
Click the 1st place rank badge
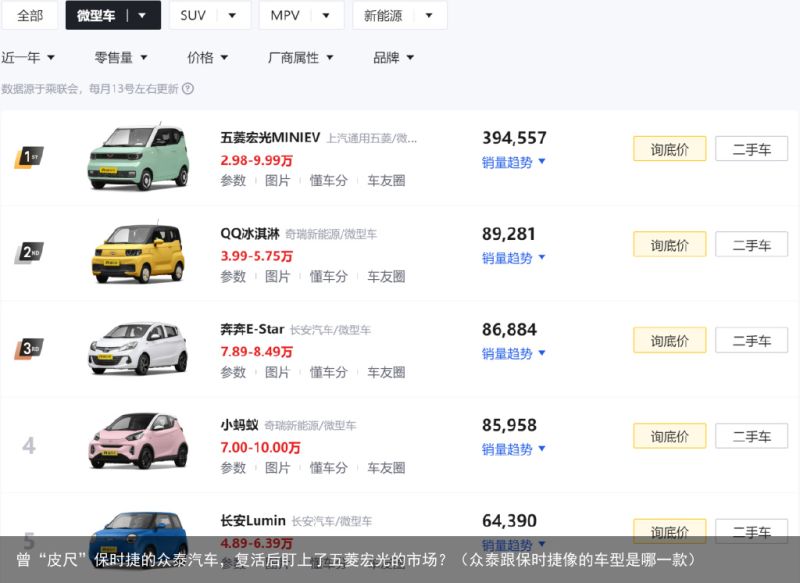point(29,157)
